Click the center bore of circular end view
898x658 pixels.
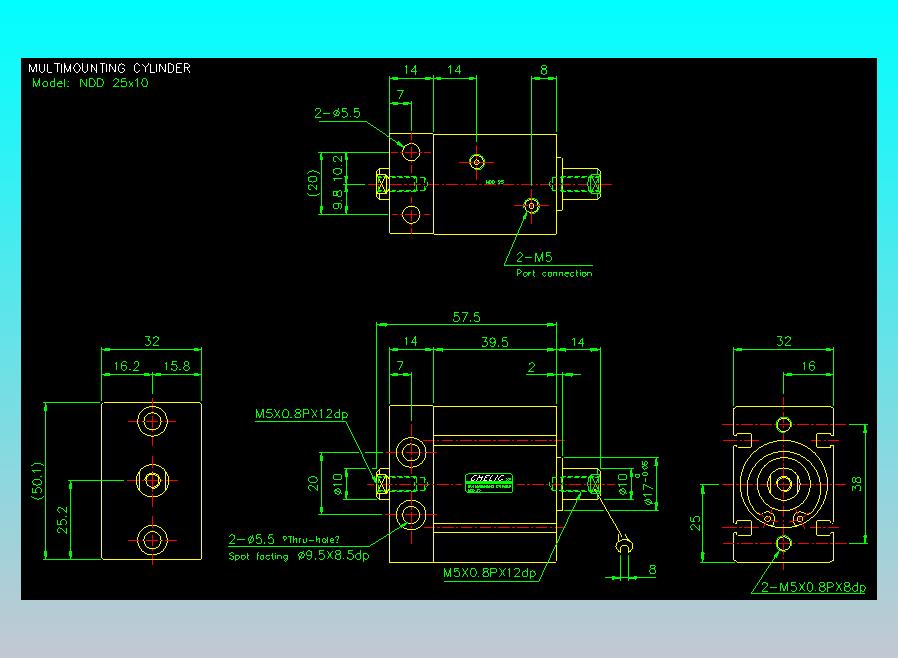pos(783,484)
